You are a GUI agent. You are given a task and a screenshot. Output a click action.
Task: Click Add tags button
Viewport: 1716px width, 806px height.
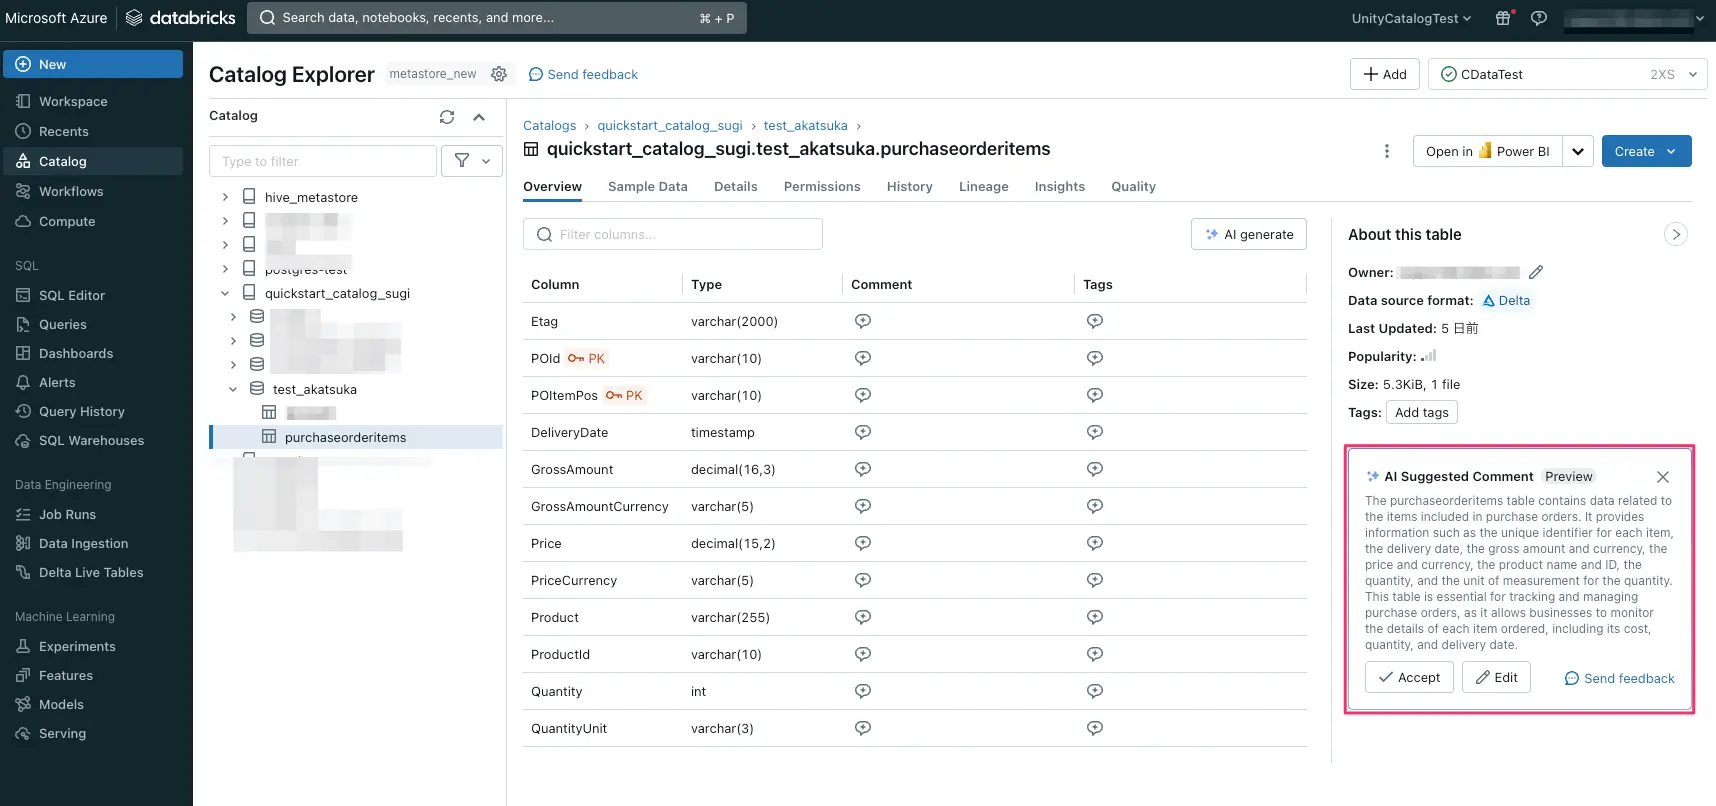tap(1422, 412)
